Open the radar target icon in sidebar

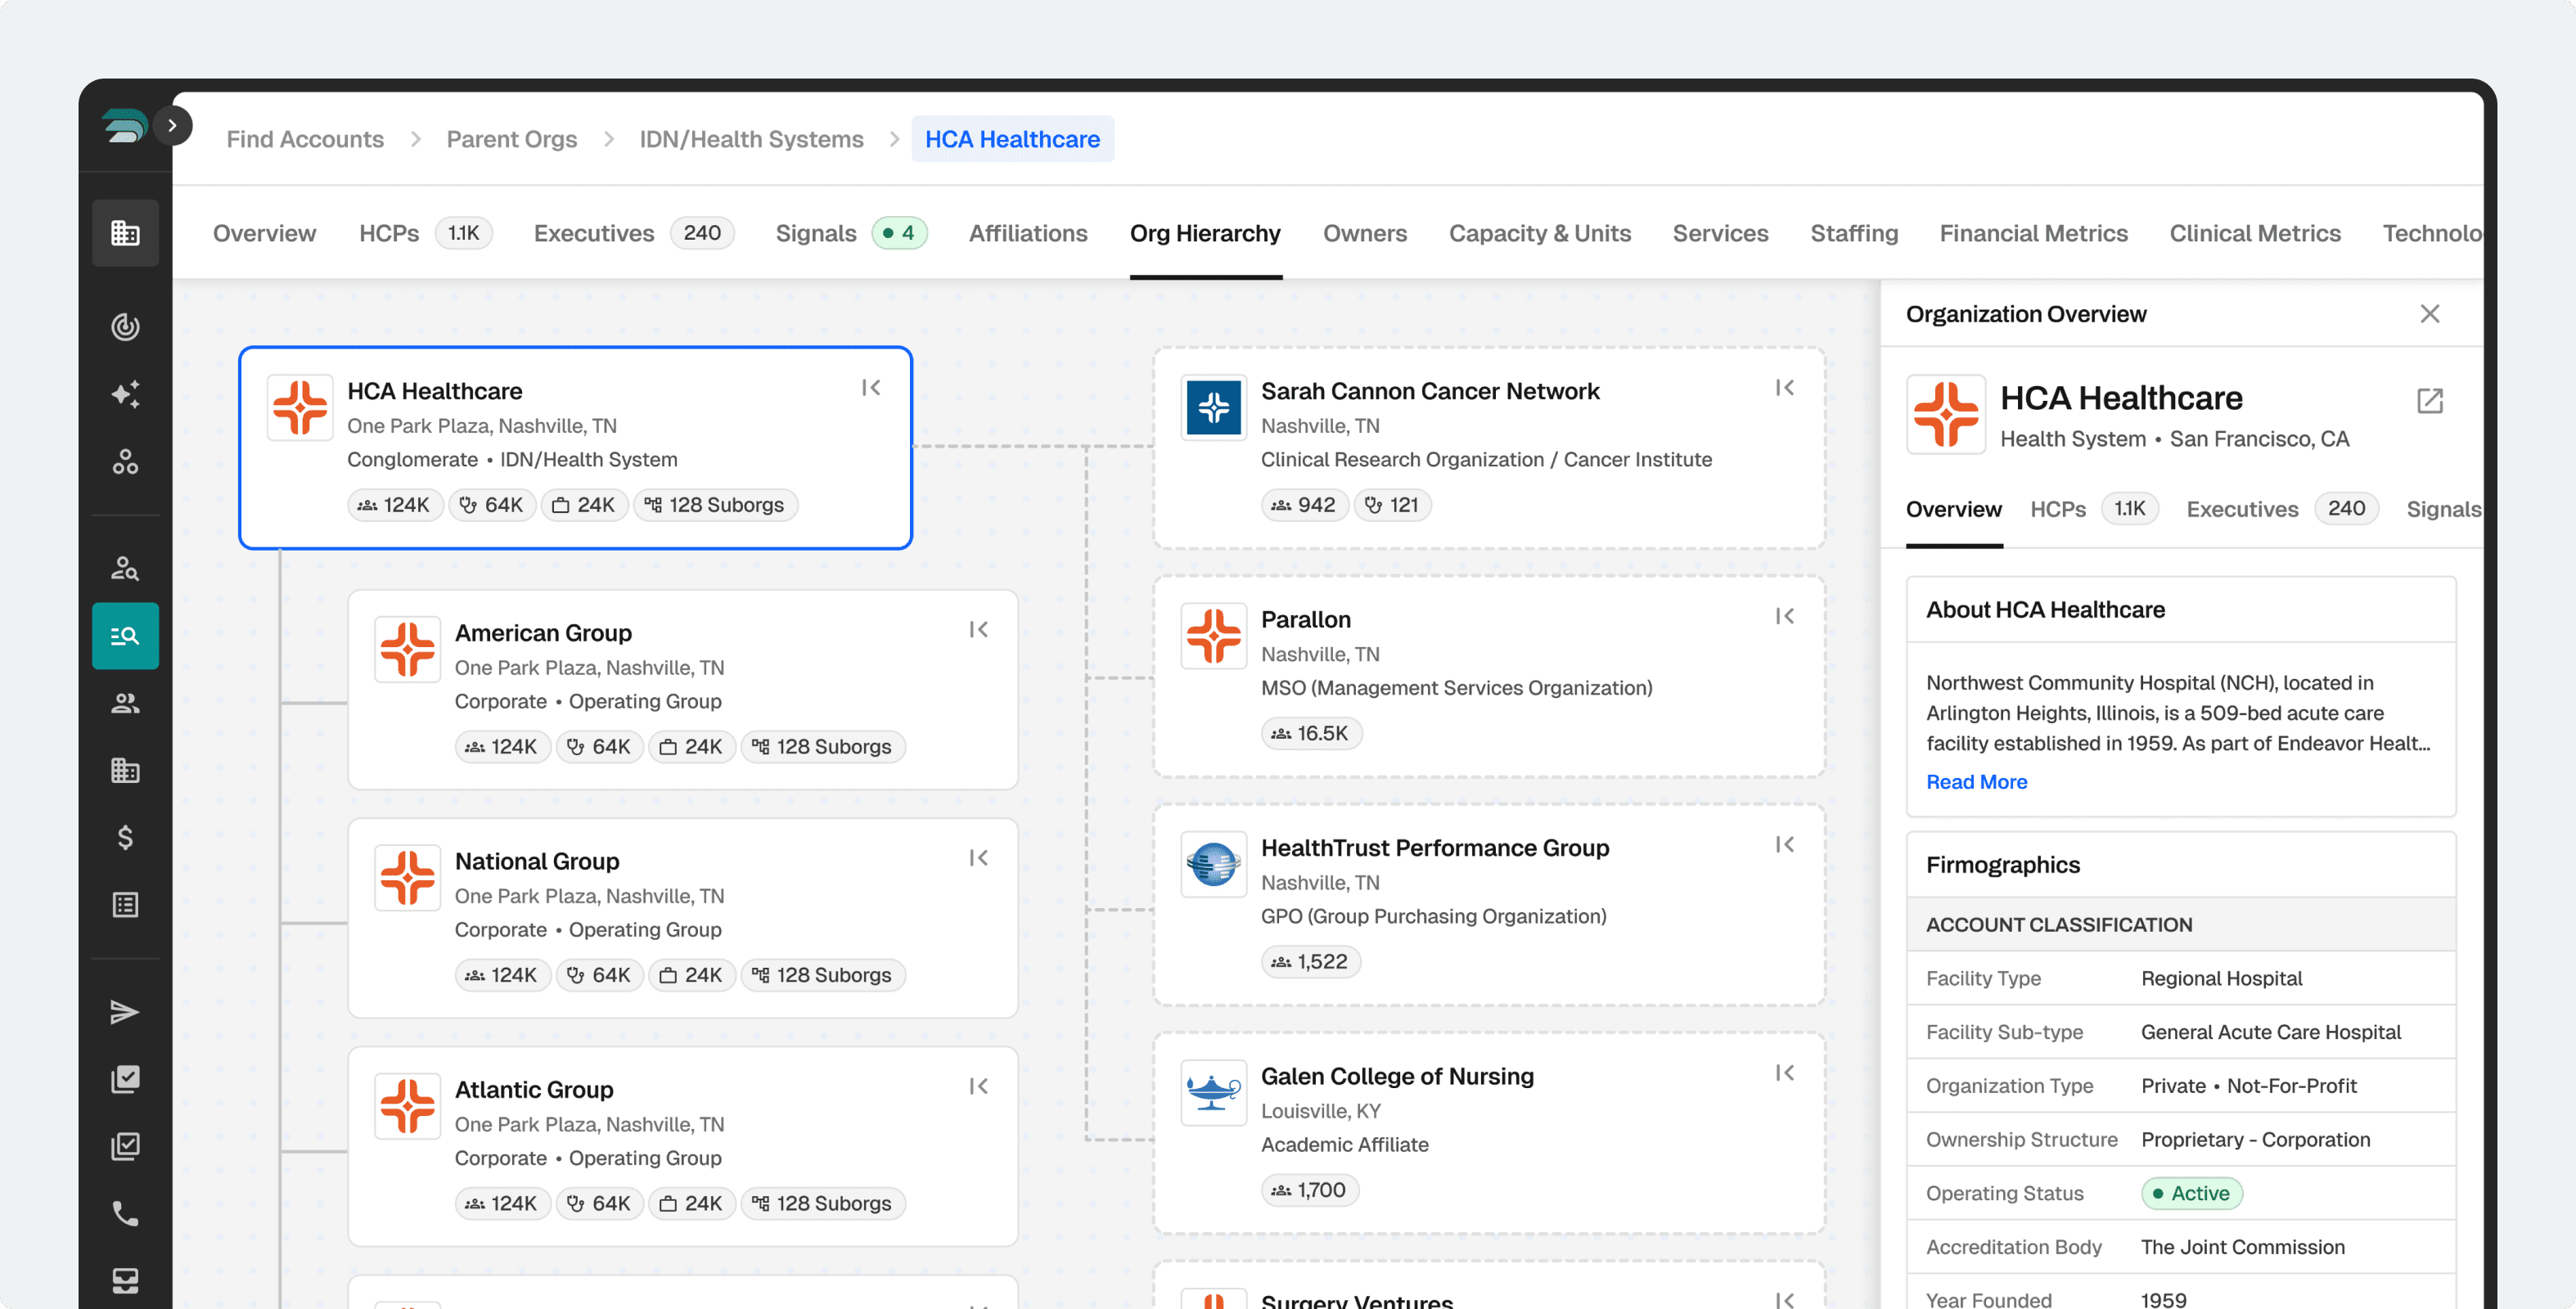point(125,326)
